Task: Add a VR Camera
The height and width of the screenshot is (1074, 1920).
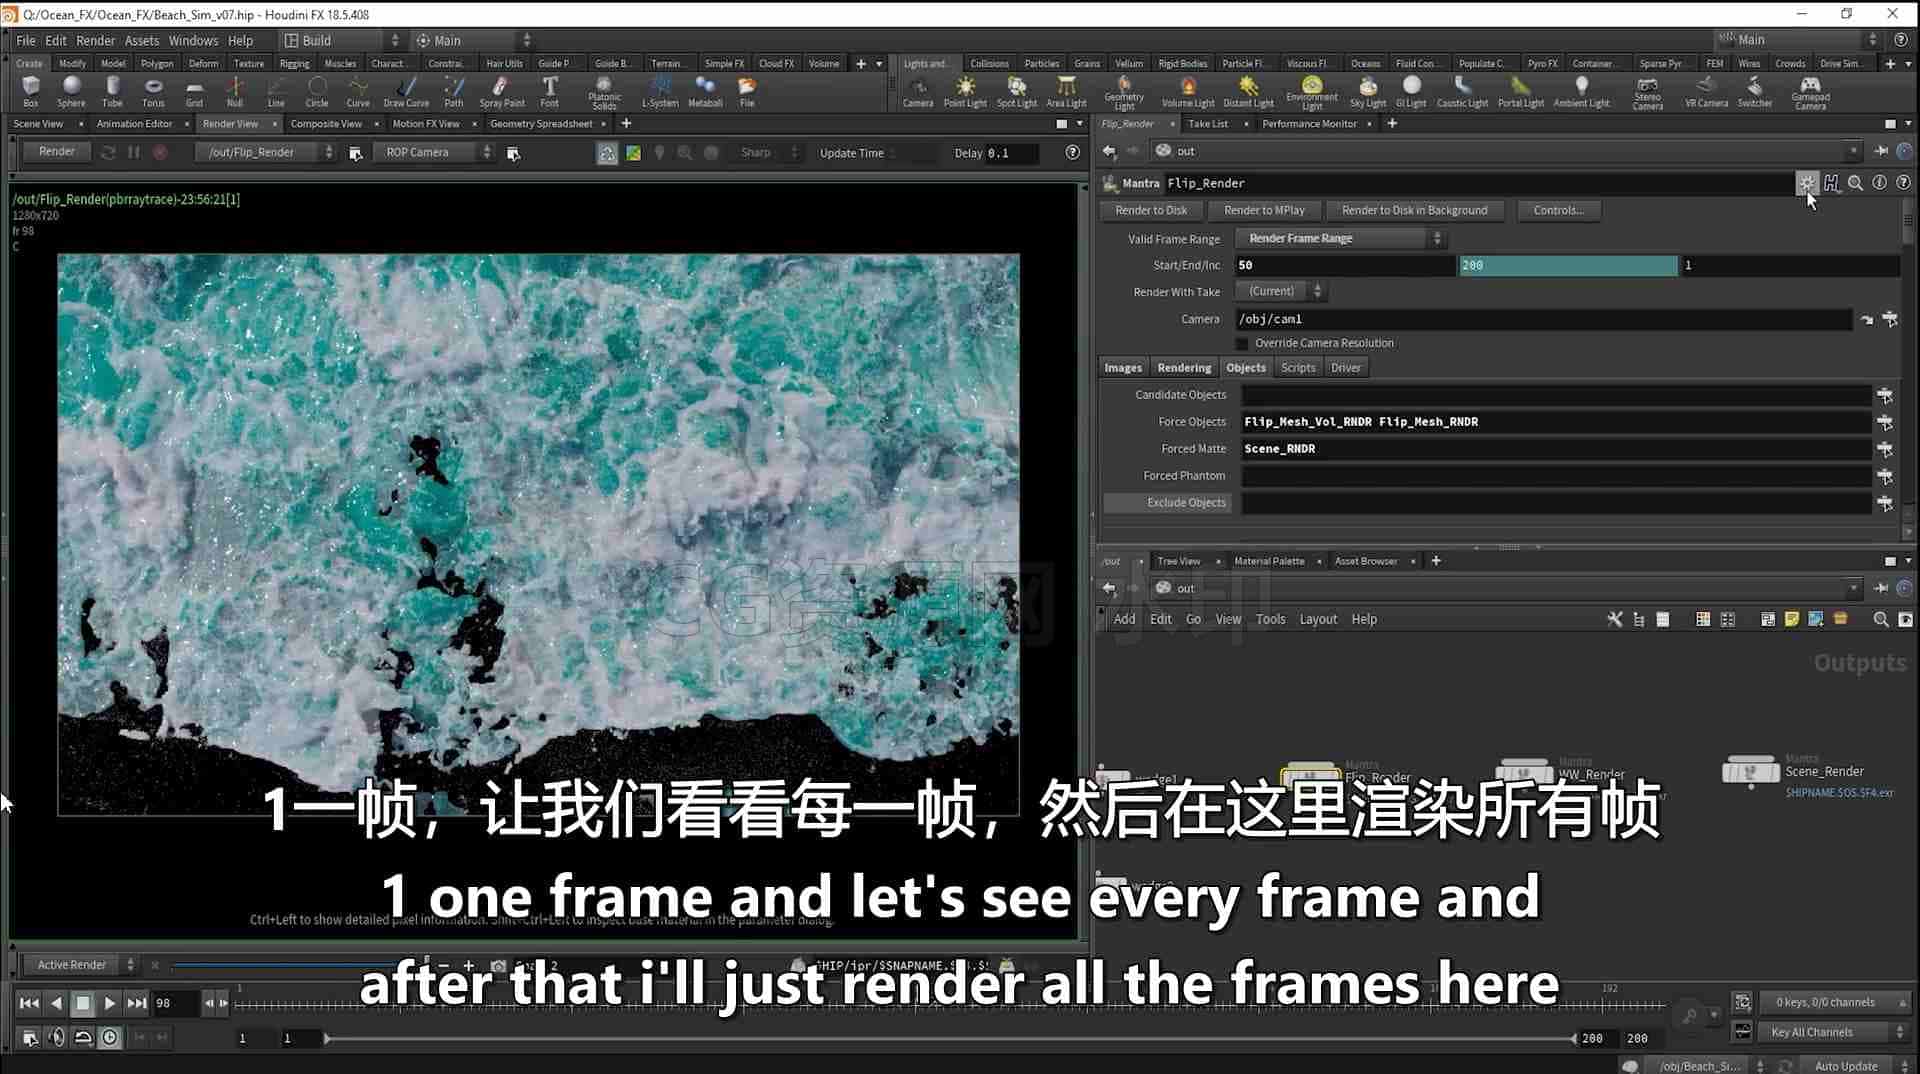Action: pyautogui.click(x=1706, y=91)
